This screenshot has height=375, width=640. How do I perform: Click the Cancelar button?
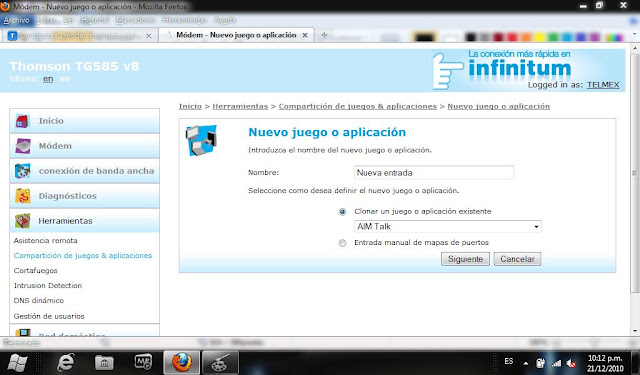pyautogui.click(x=517, y=259)
